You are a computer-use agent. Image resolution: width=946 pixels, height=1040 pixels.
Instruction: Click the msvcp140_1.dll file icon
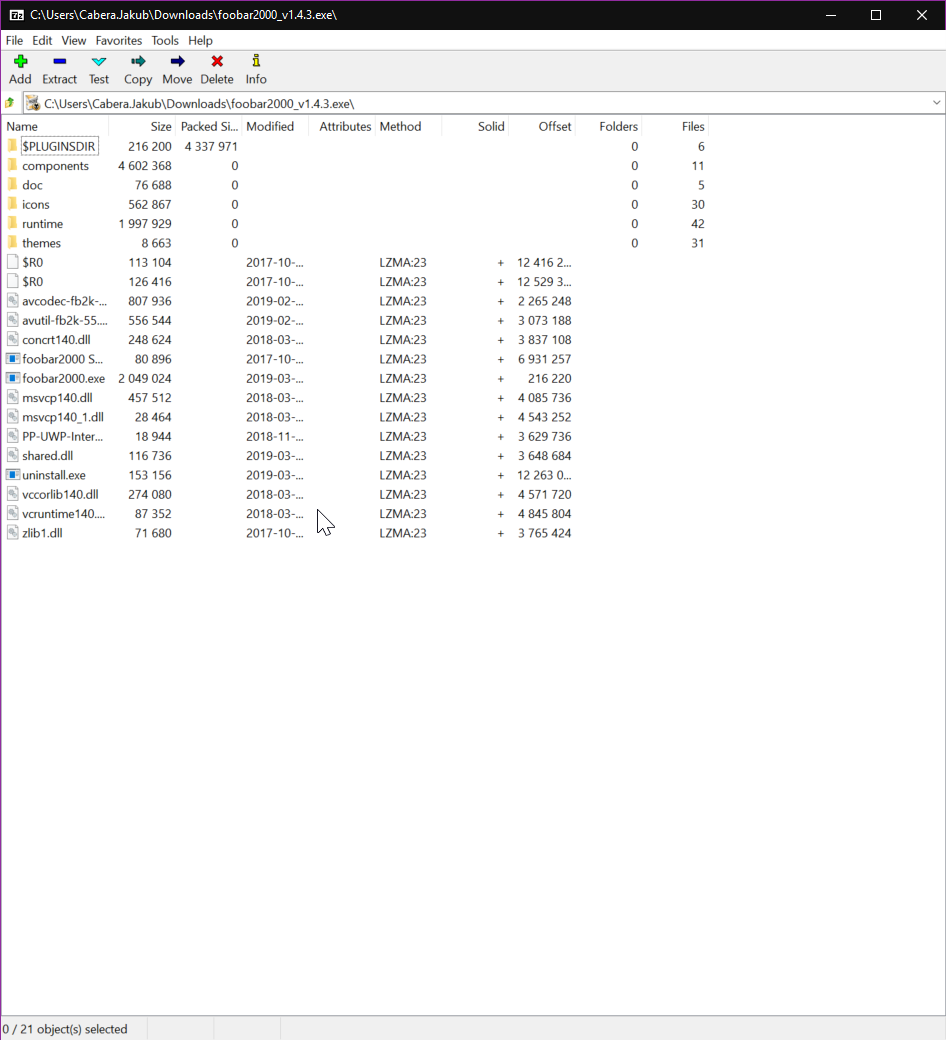(13, 417)
